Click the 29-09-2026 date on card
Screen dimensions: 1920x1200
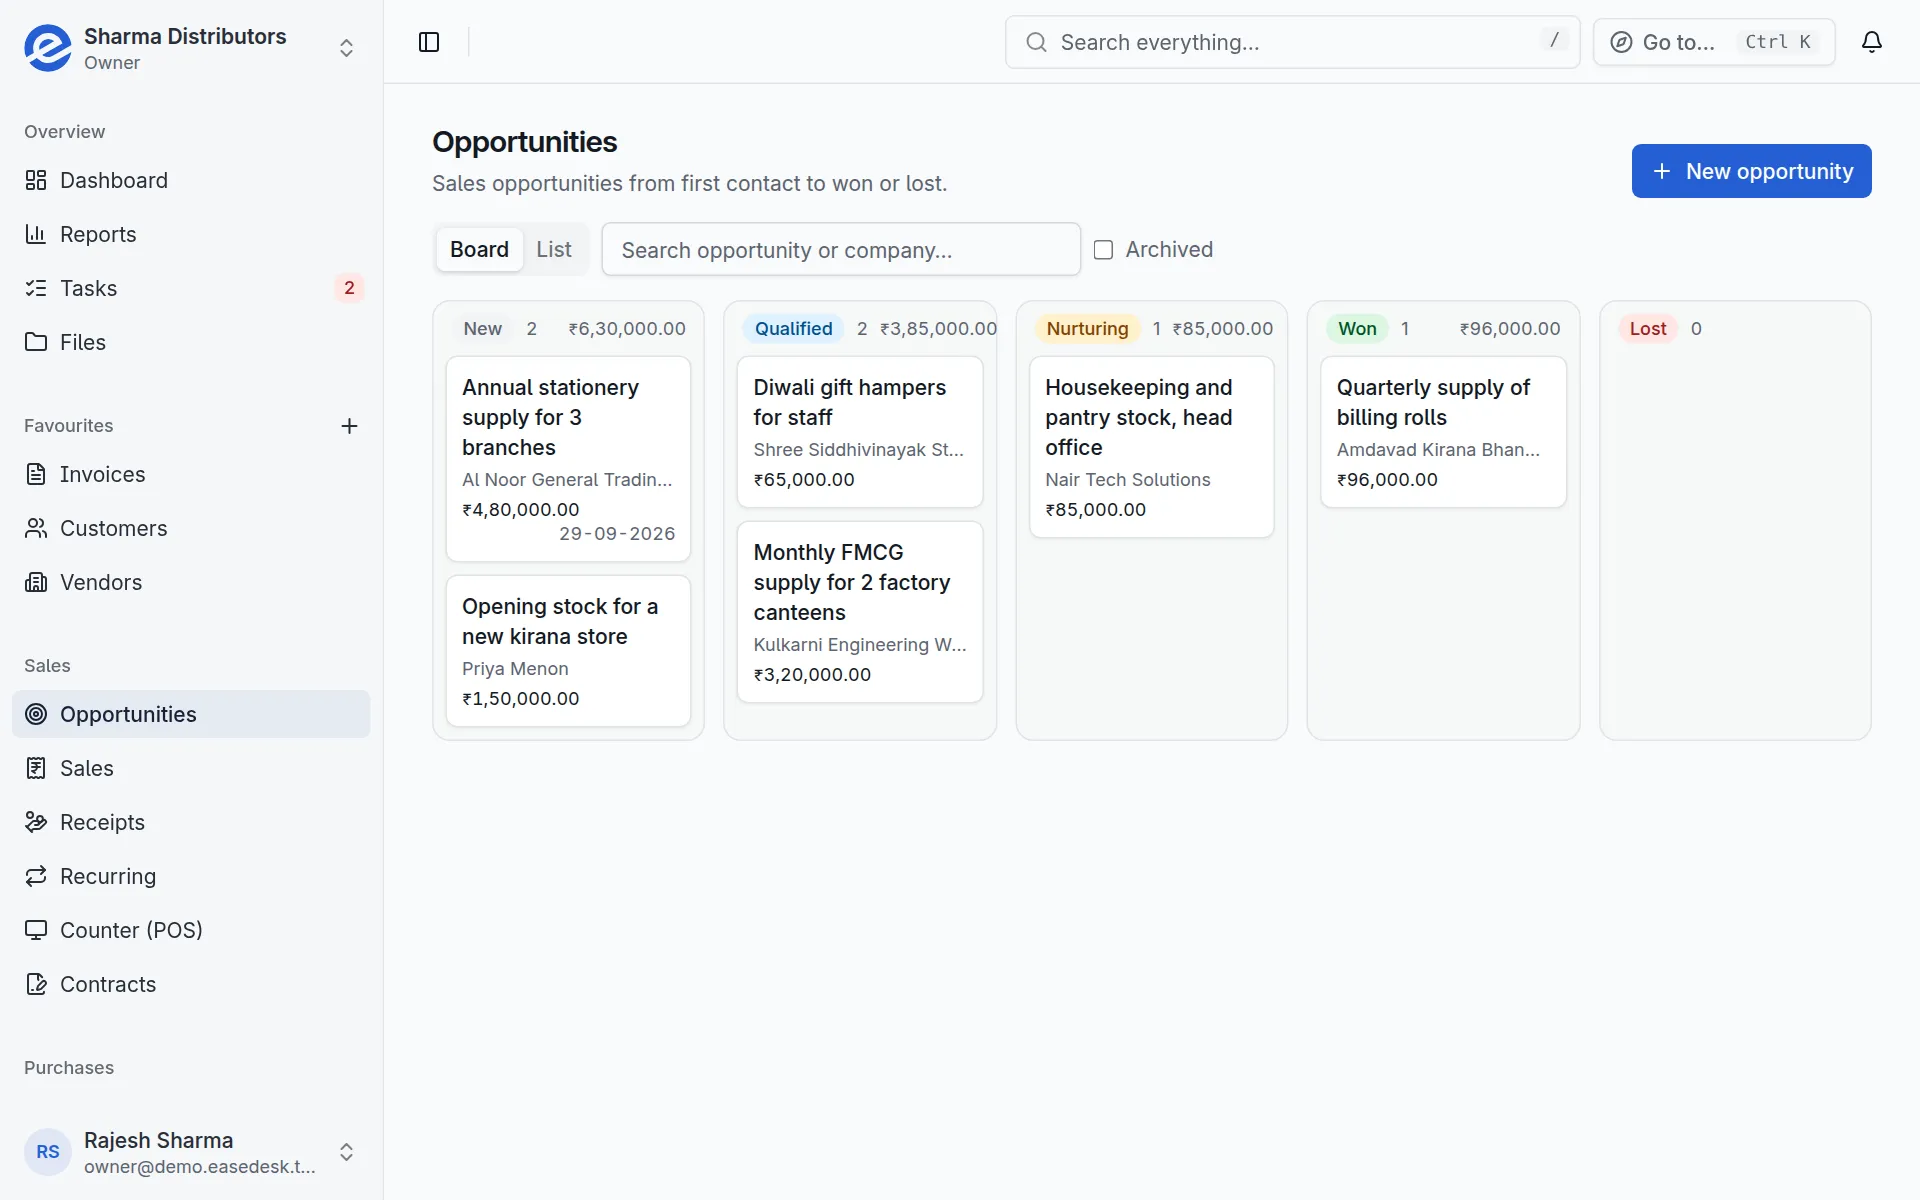click(x=617, y=534)
